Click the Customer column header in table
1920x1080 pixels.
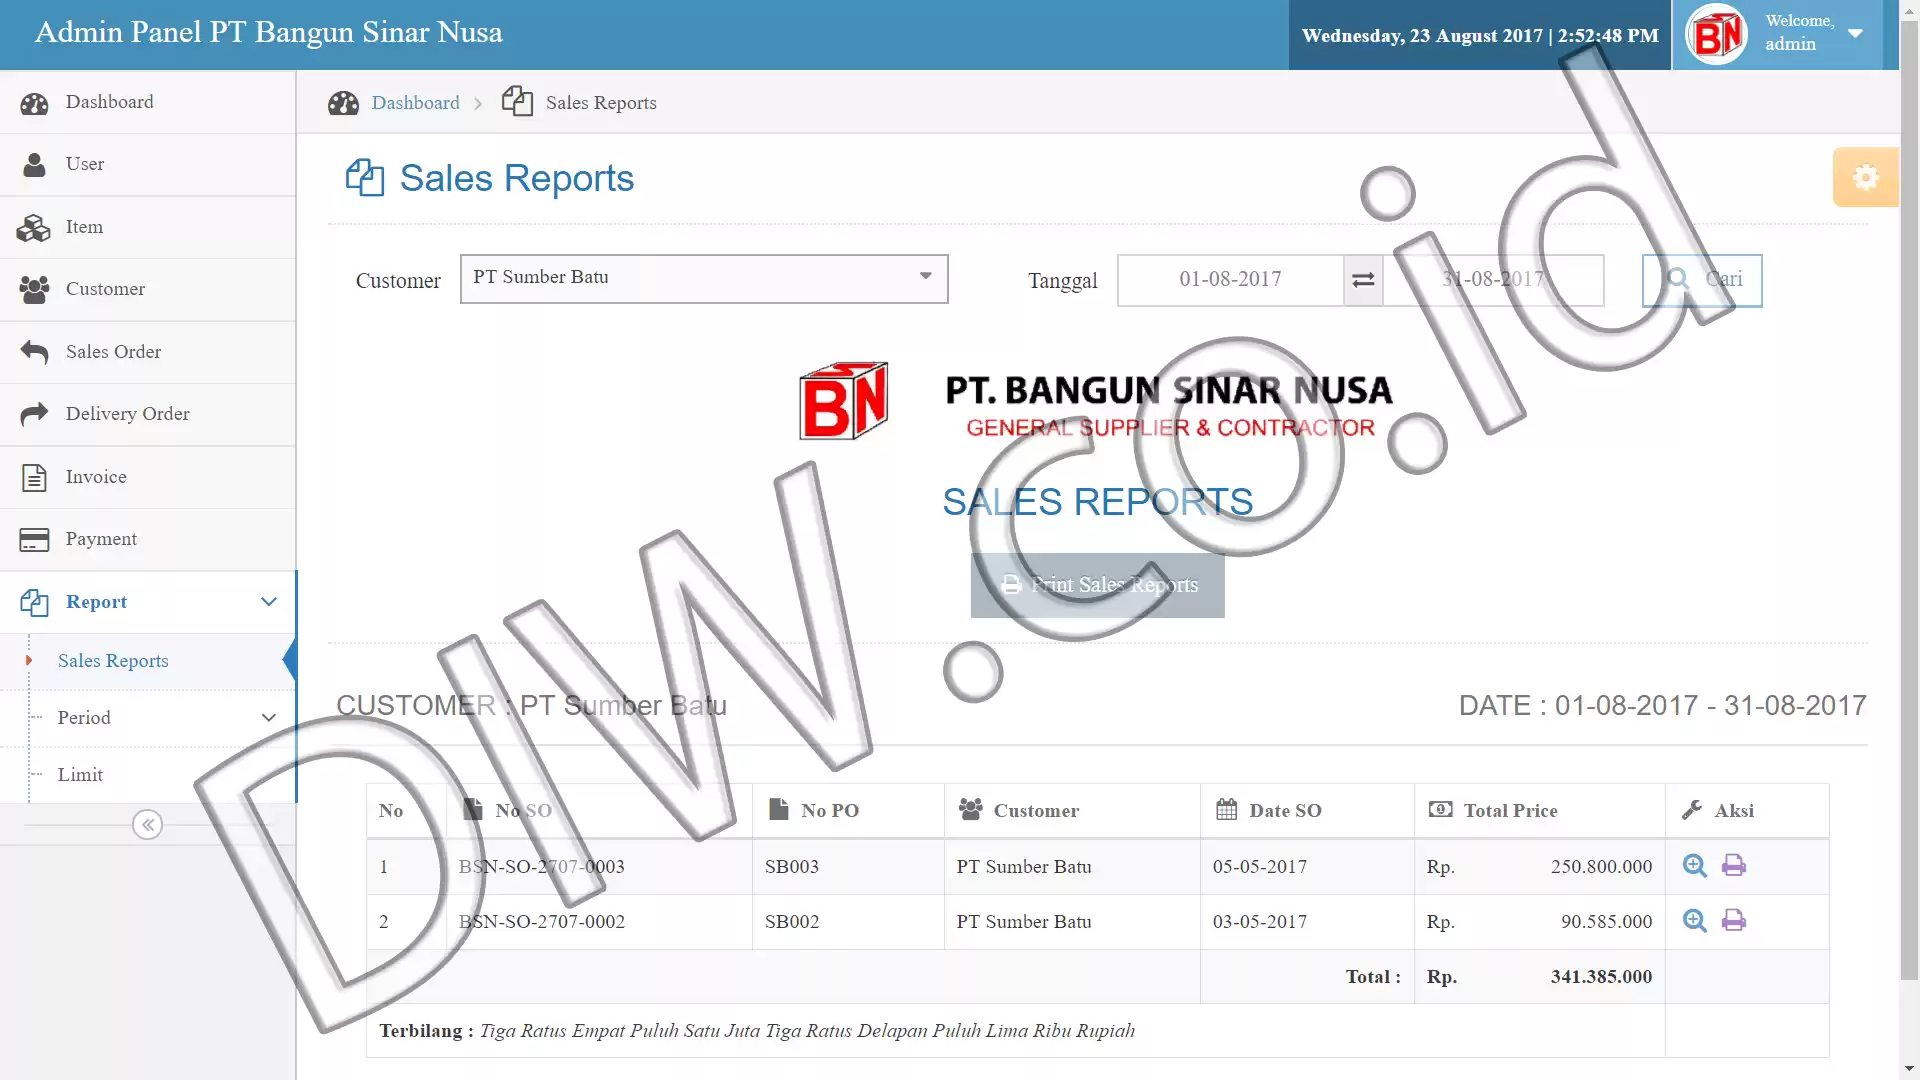(x=1072, y=811)
